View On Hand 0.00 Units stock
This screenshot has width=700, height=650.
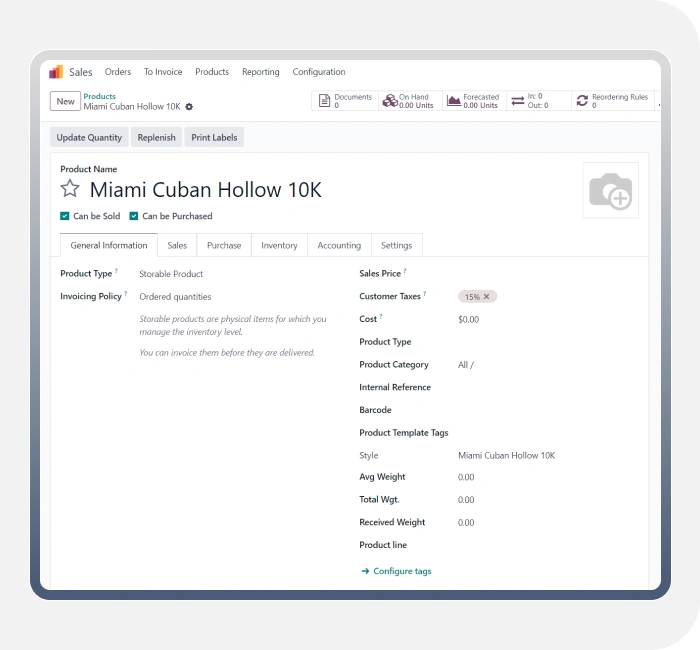coord(410,101)
